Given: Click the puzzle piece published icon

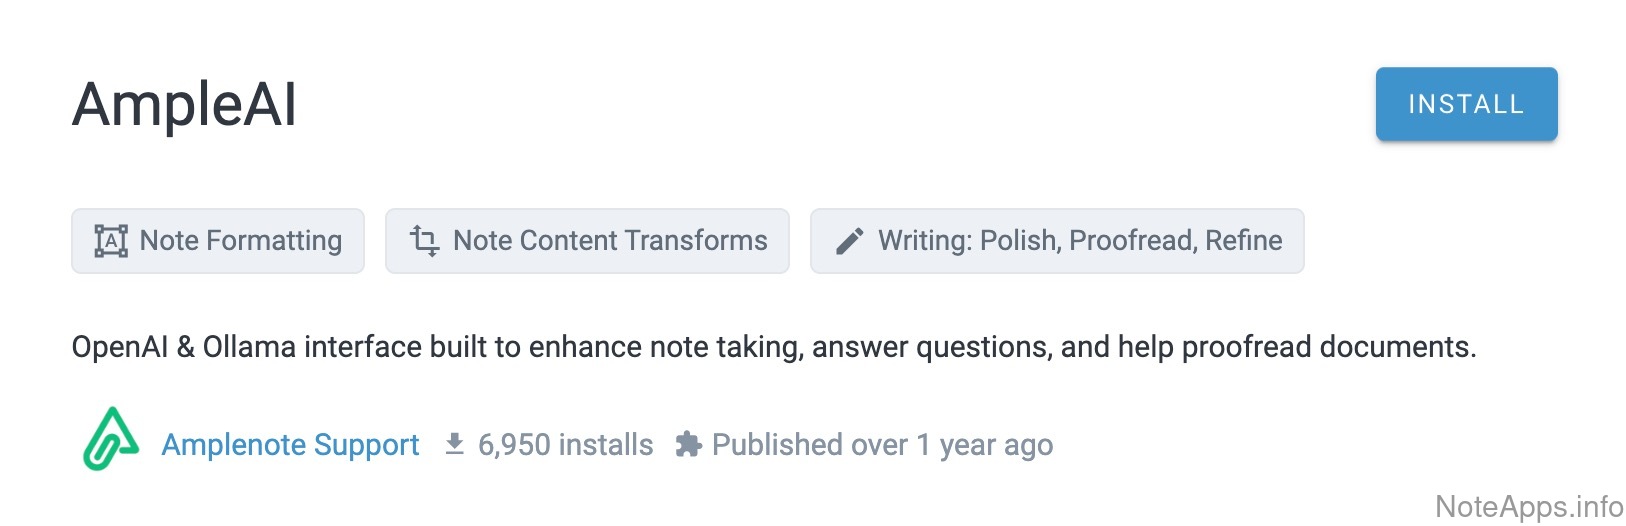Looking at the screenshot, I should [688, 444].
